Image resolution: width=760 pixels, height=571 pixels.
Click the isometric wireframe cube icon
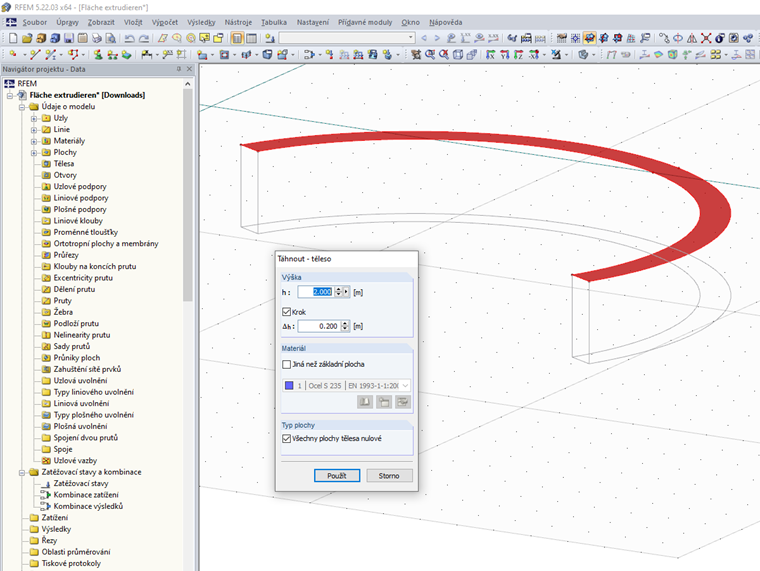click(458, 55)
